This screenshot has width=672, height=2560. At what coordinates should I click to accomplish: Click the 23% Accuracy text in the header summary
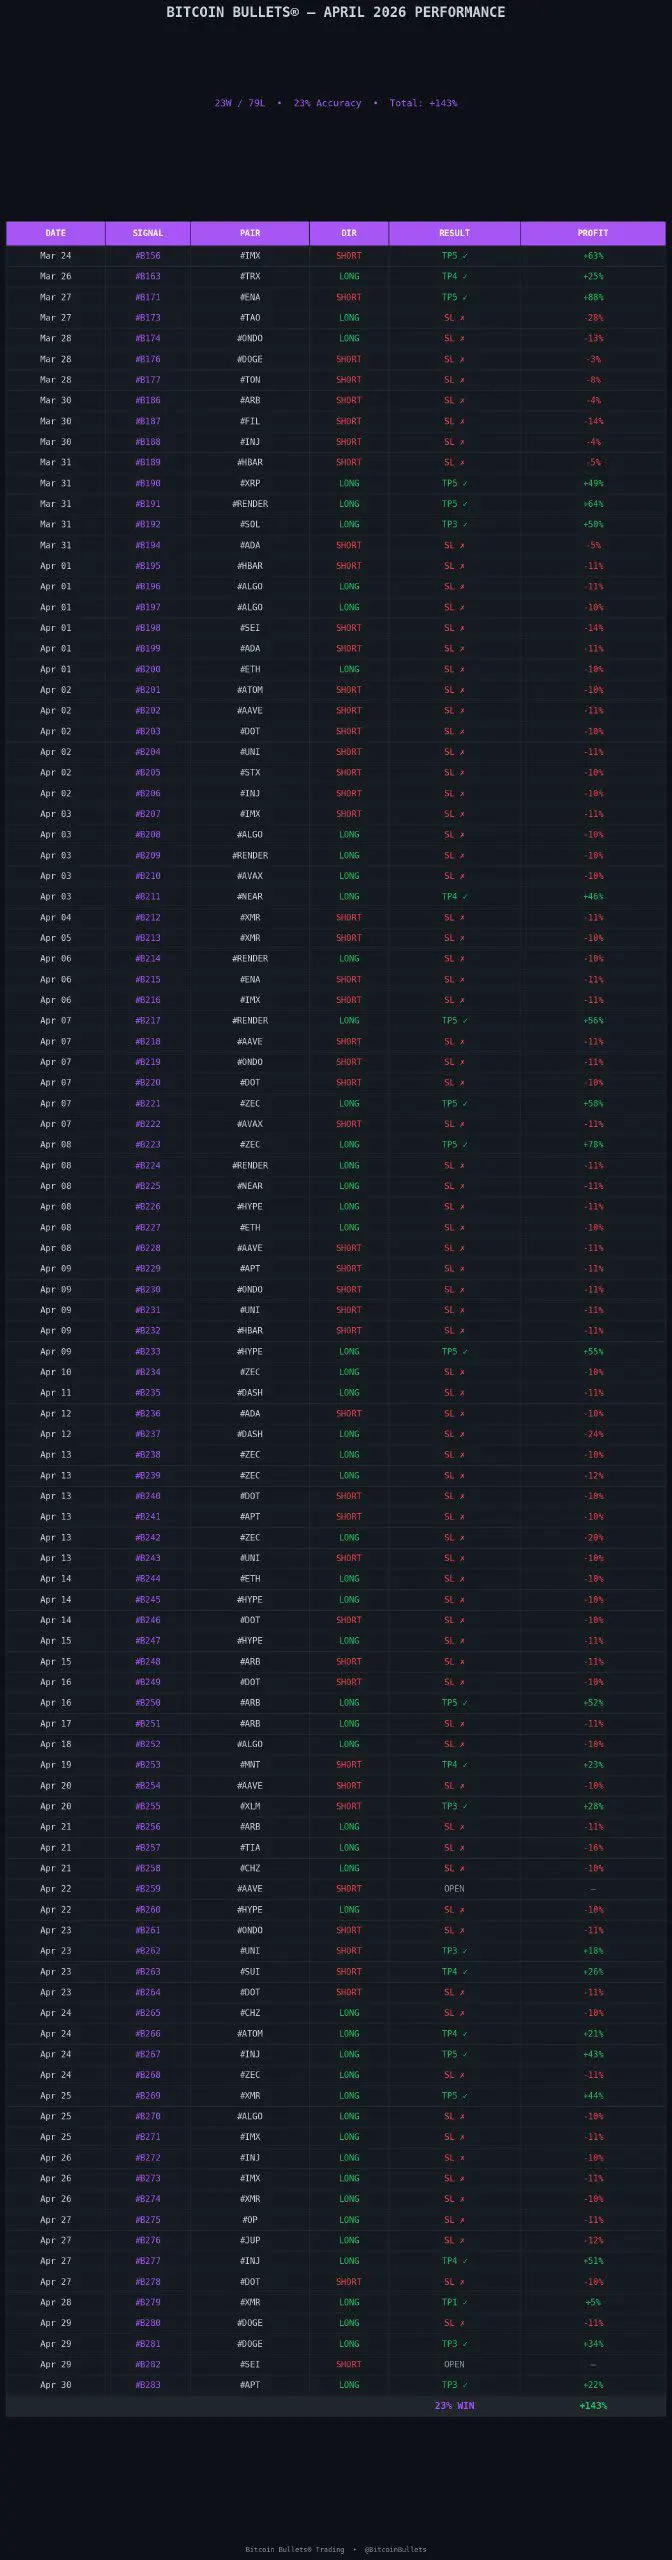point(327,103)
